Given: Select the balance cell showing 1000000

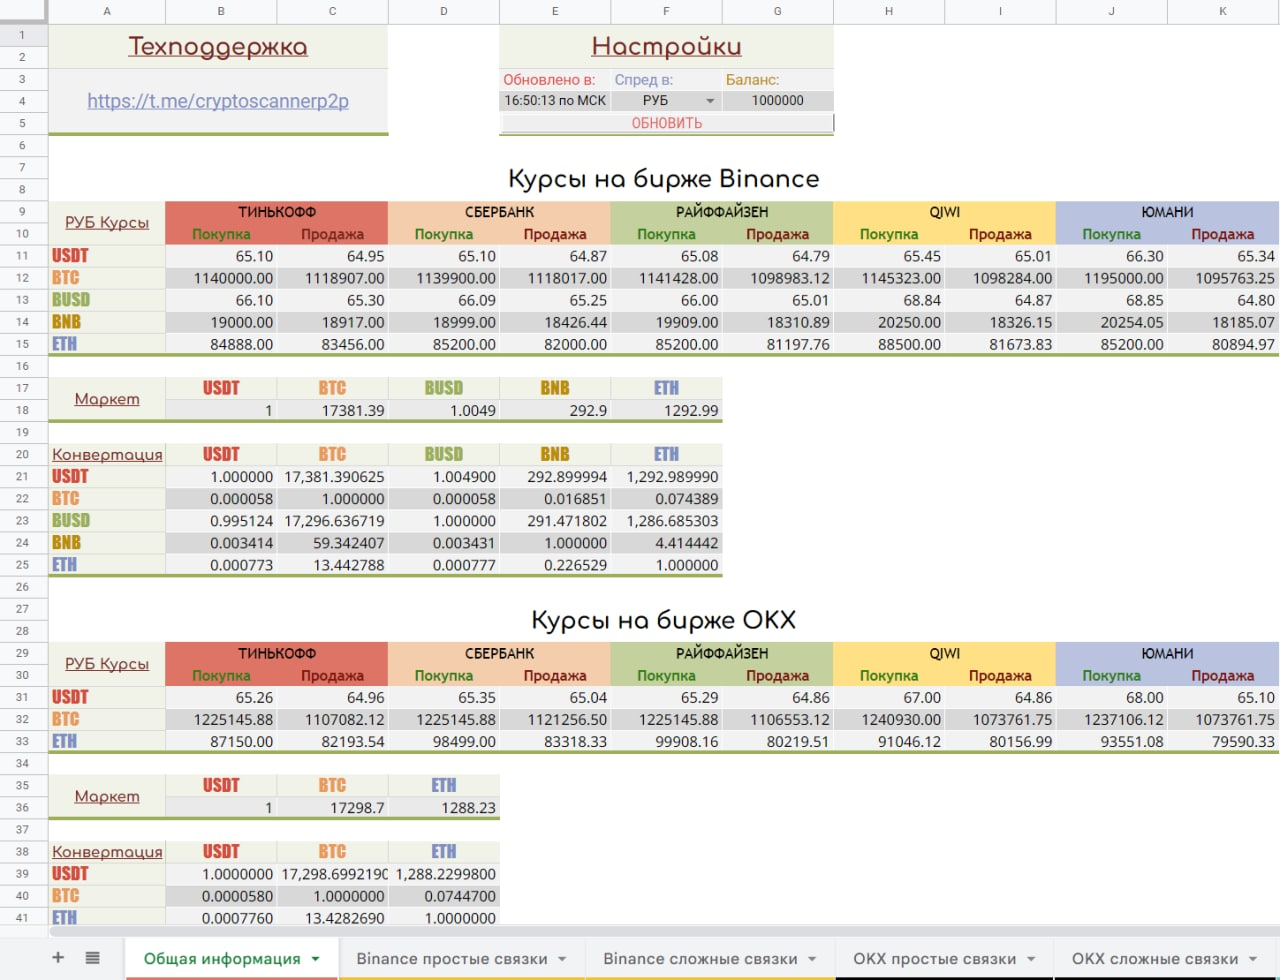Looking at the screenshot, I should [x=777, y=100].
